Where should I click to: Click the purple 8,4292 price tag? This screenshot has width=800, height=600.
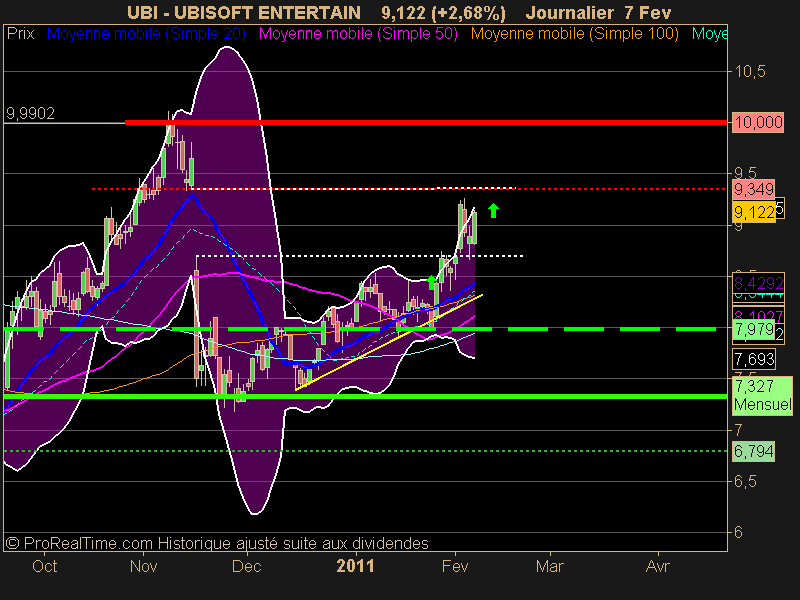click(x=758, y=283)
